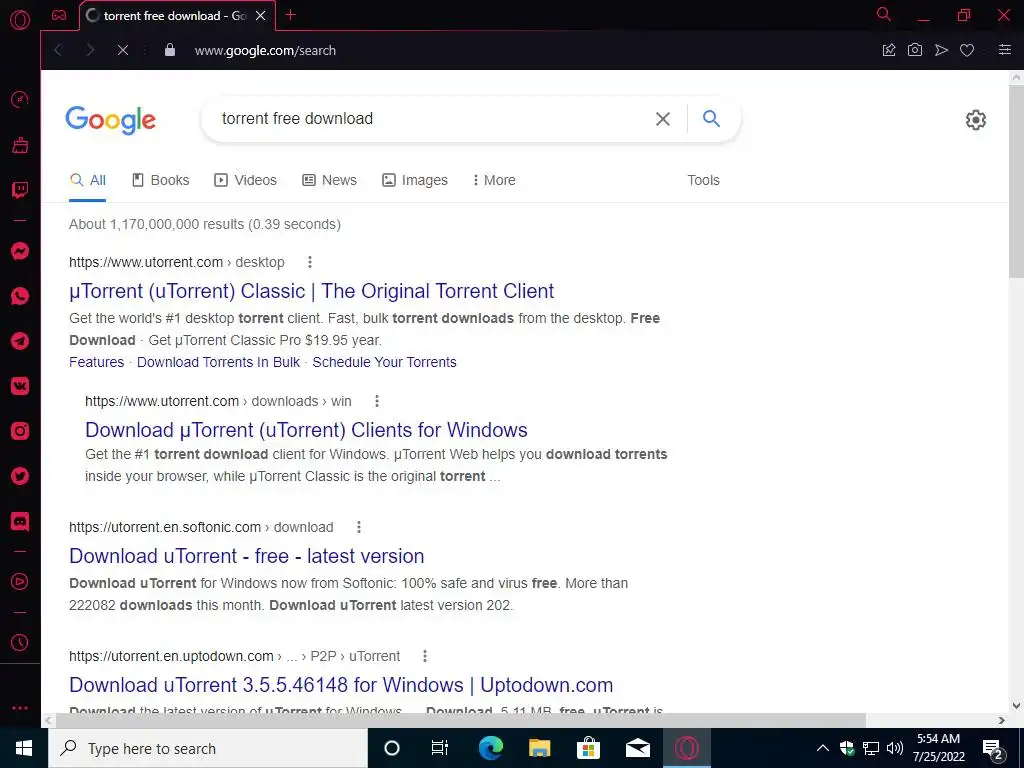Open options for utorrent.com desktop result
1024x768 pixels.
(310, 262)
